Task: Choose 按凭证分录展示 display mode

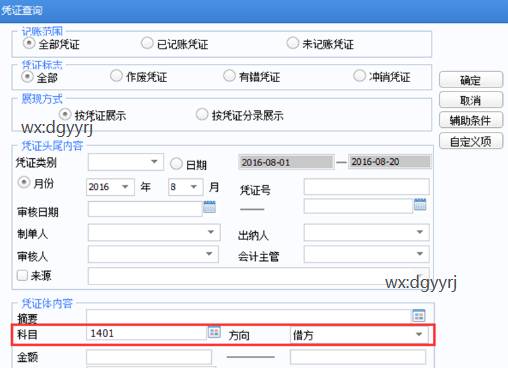Action: (x=202, y=114)
